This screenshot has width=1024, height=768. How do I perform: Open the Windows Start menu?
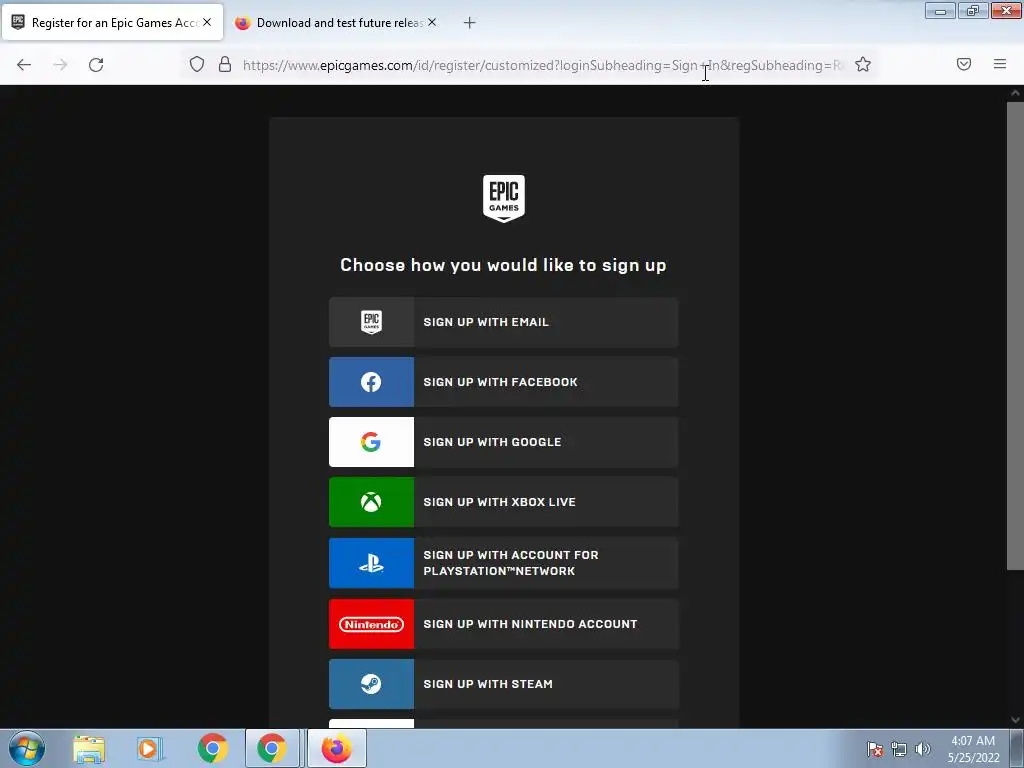[x=26, y=748]
